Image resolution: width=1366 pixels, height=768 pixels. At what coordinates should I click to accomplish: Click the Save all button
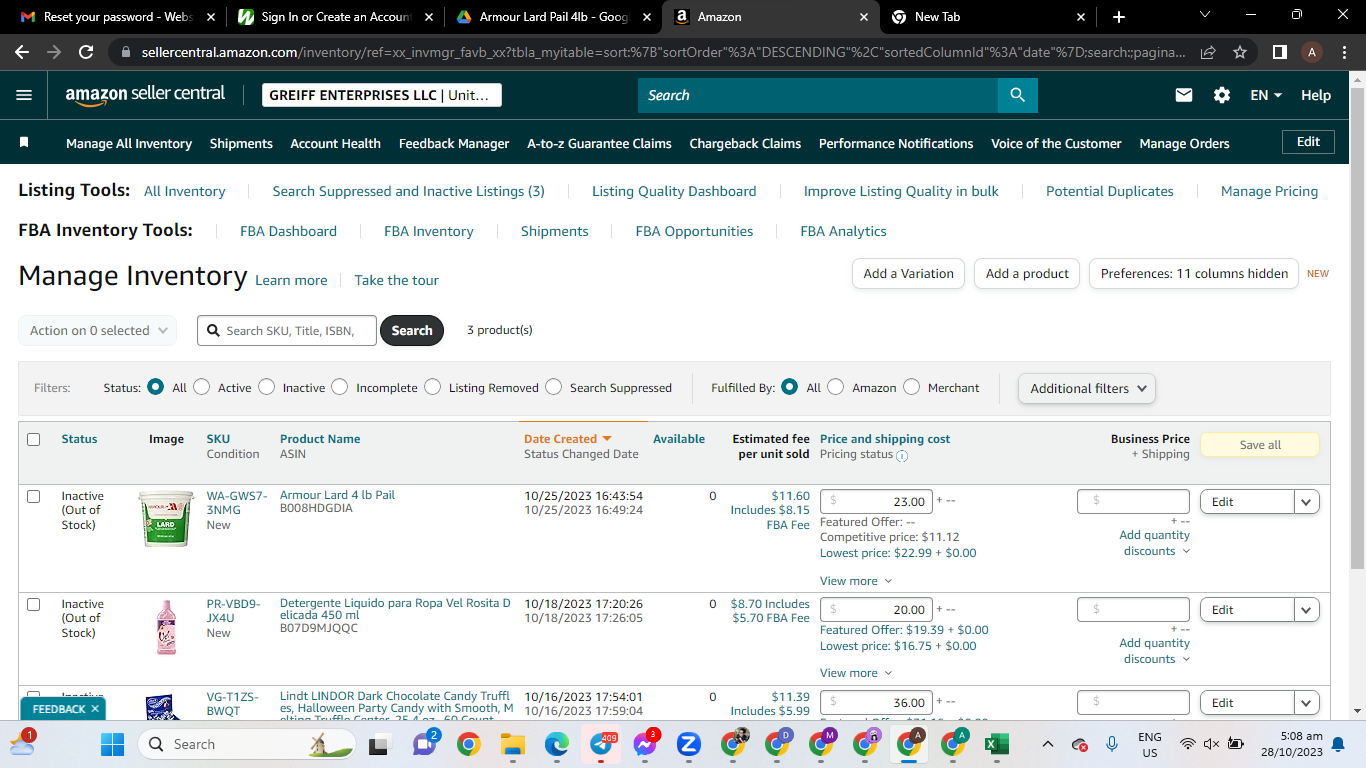coord(1259,445)
